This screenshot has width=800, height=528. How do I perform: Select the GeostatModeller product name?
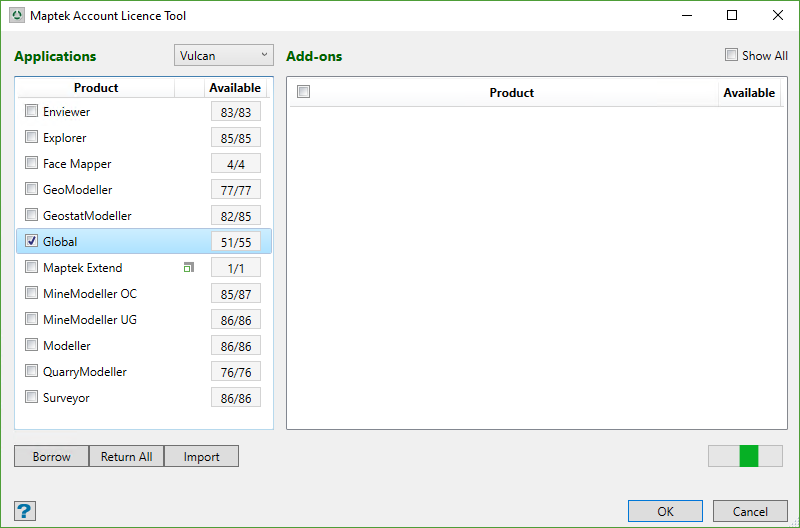coord(87,216)
